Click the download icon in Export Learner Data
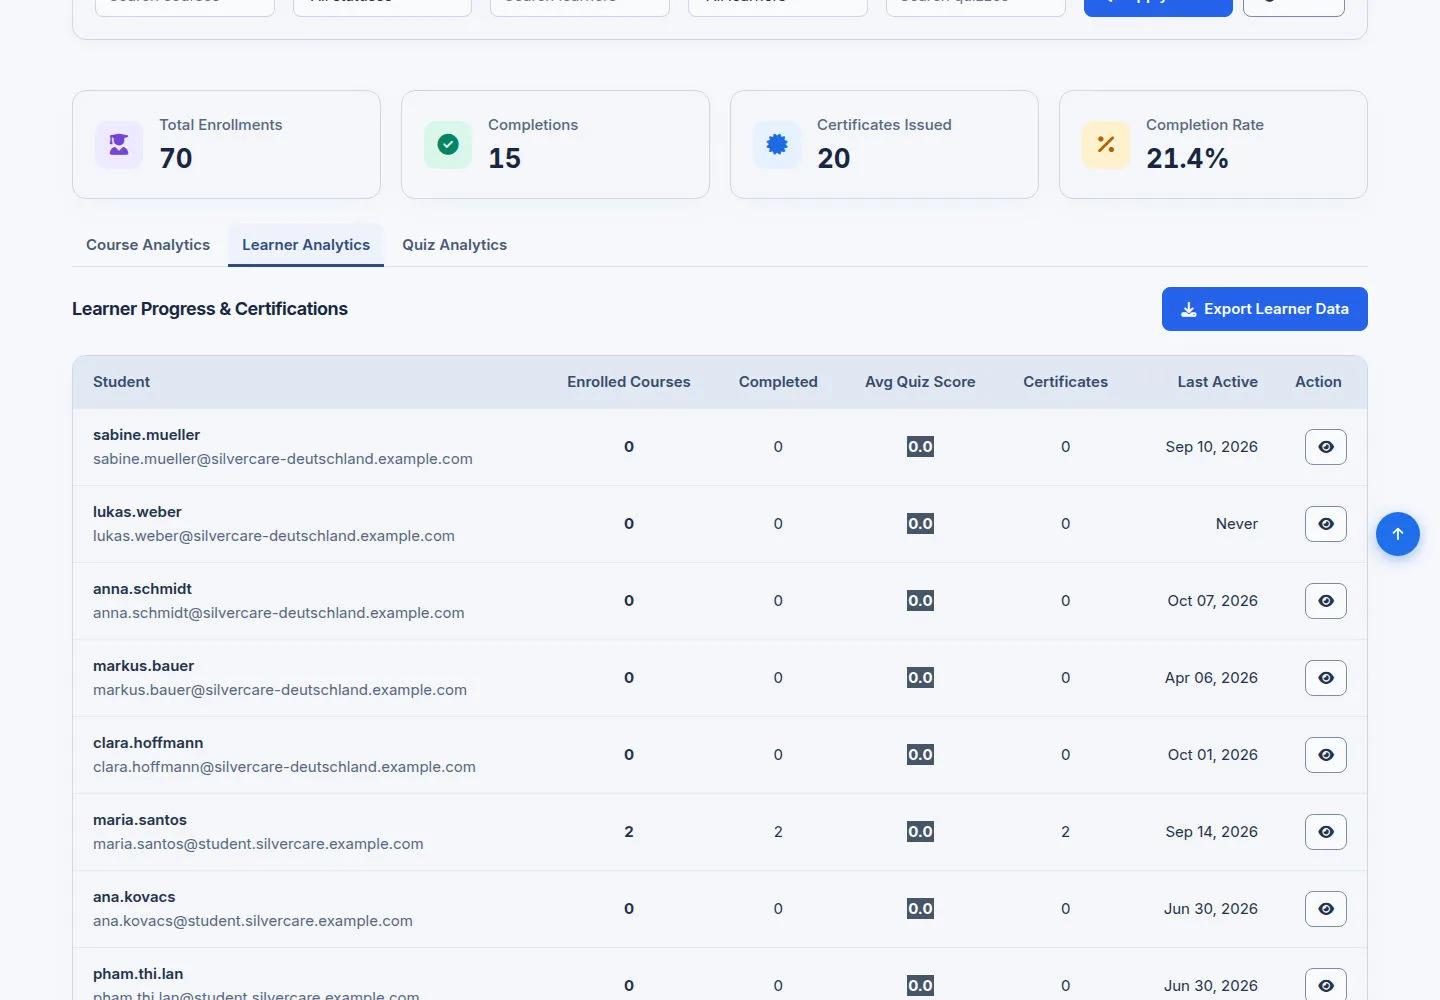This screenshot has width=1440, height=1000. tap(1189, 310)
